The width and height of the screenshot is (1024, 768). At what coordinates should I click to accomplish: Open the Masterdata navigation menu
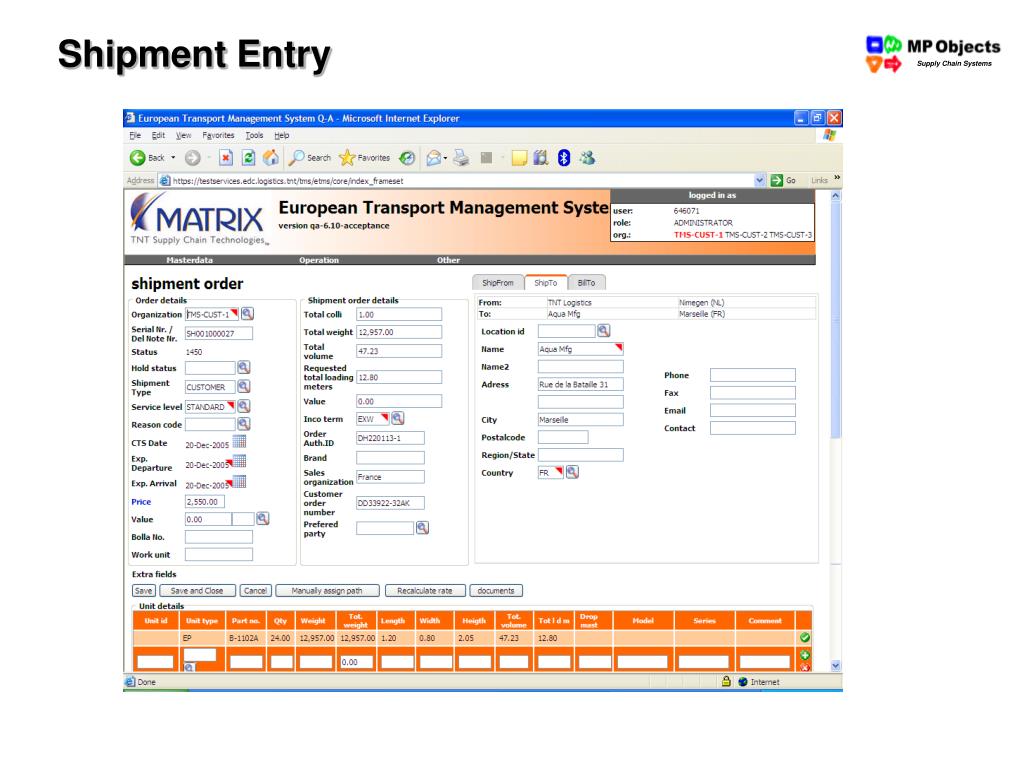189,260
